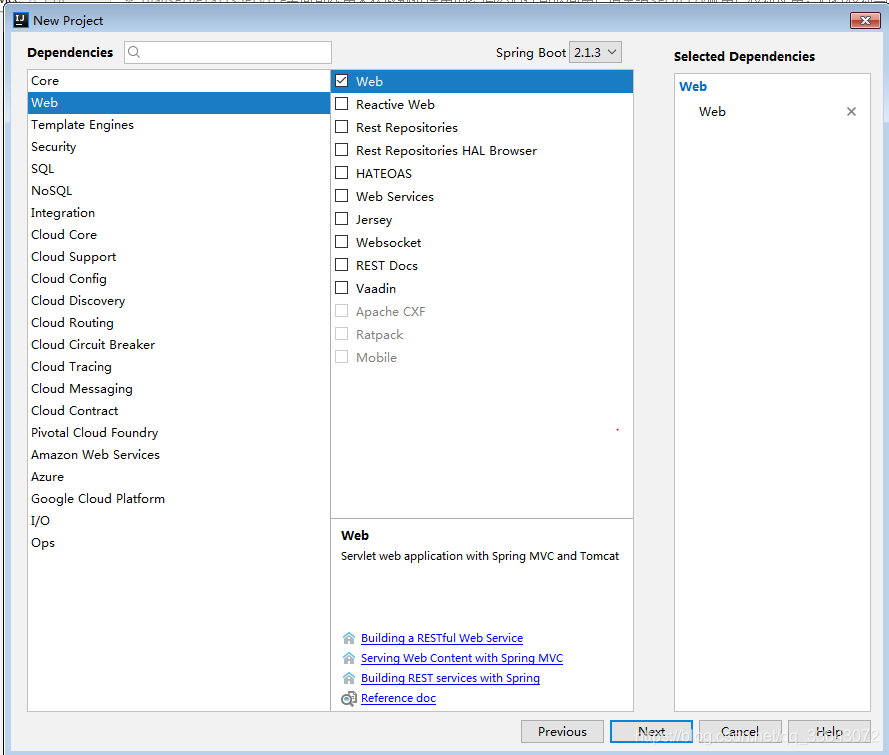Click the IntelliJ IDEA logo in title bar
The width and height of the screenshot is (889, 755).
(20, 20)
